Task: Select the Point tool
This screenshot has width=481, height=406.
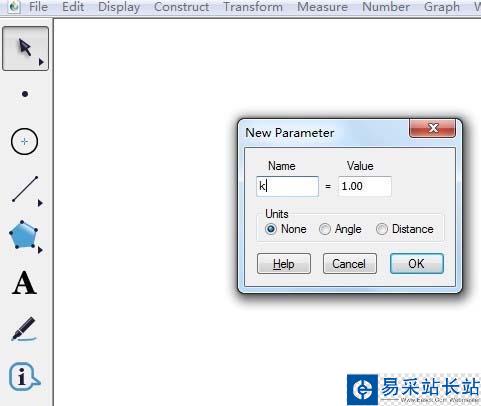Action: click(25, 94)
